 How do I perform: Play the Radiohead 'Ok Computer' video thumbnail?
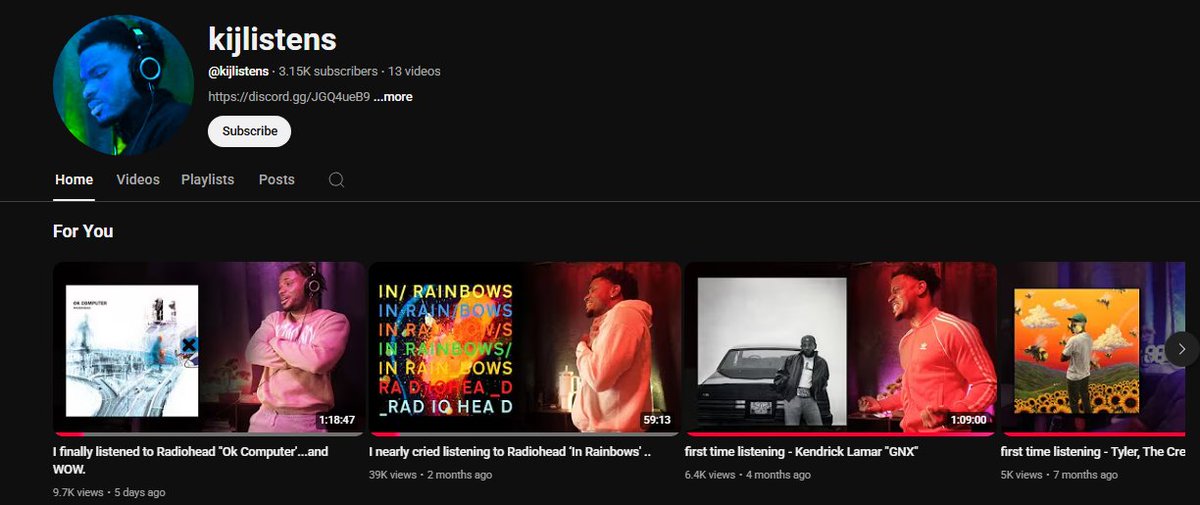click(209, 349)
